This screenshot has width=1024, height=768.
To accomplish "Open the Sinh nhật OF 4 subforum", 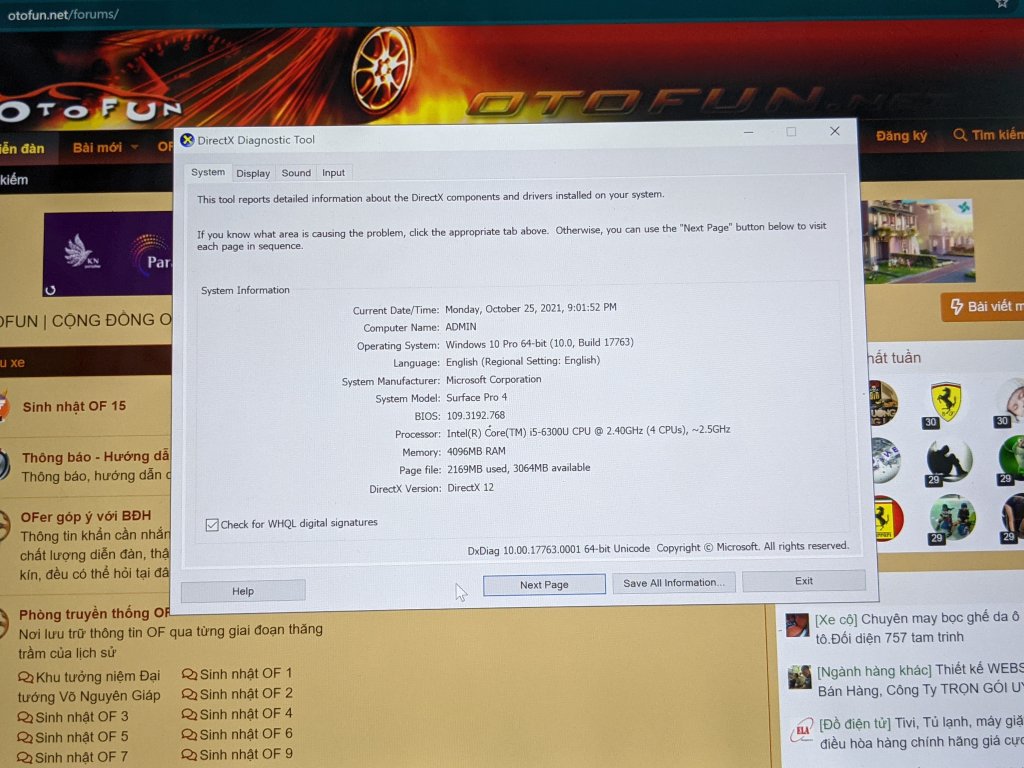I will pyautogui.click(x=246, y=714).
